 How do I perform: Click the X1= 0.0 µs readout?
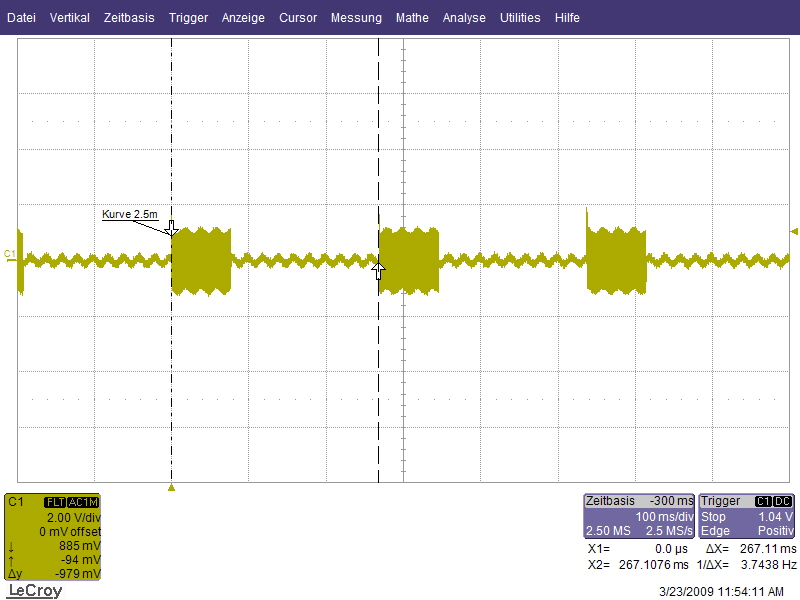(x=638, y=549)
